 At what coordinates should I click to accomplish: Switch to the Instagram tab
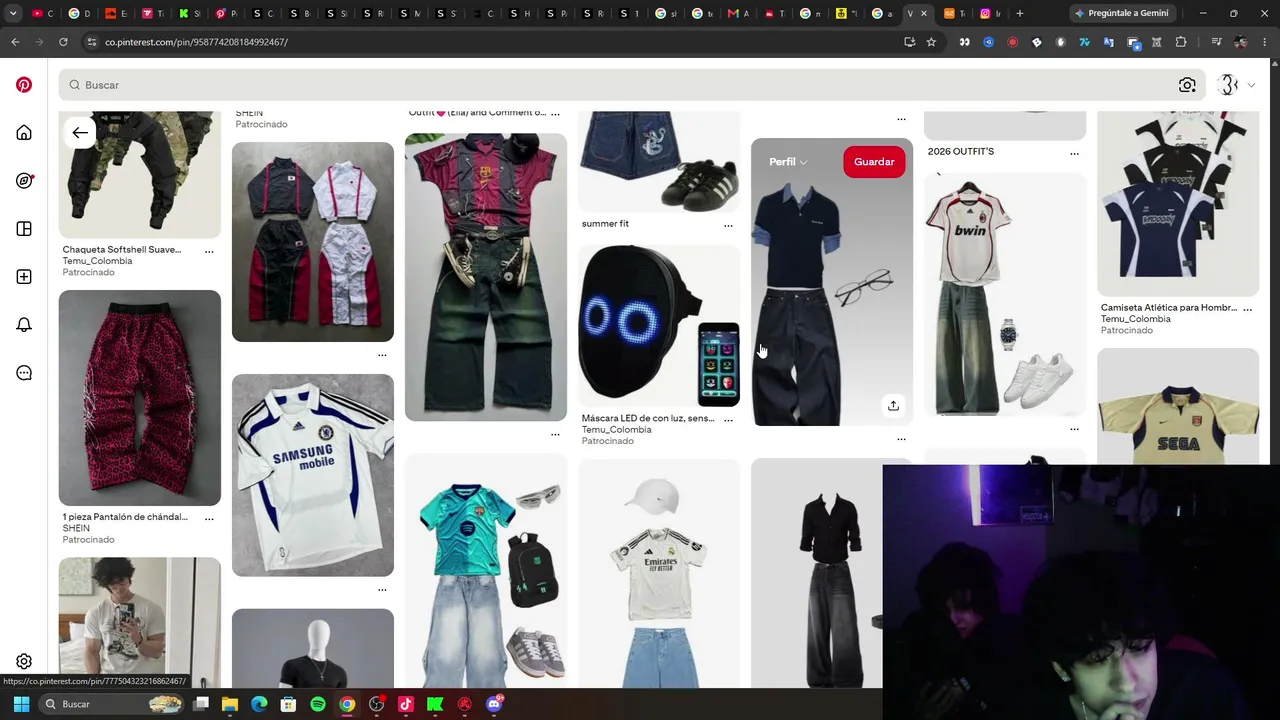(990, 13)
